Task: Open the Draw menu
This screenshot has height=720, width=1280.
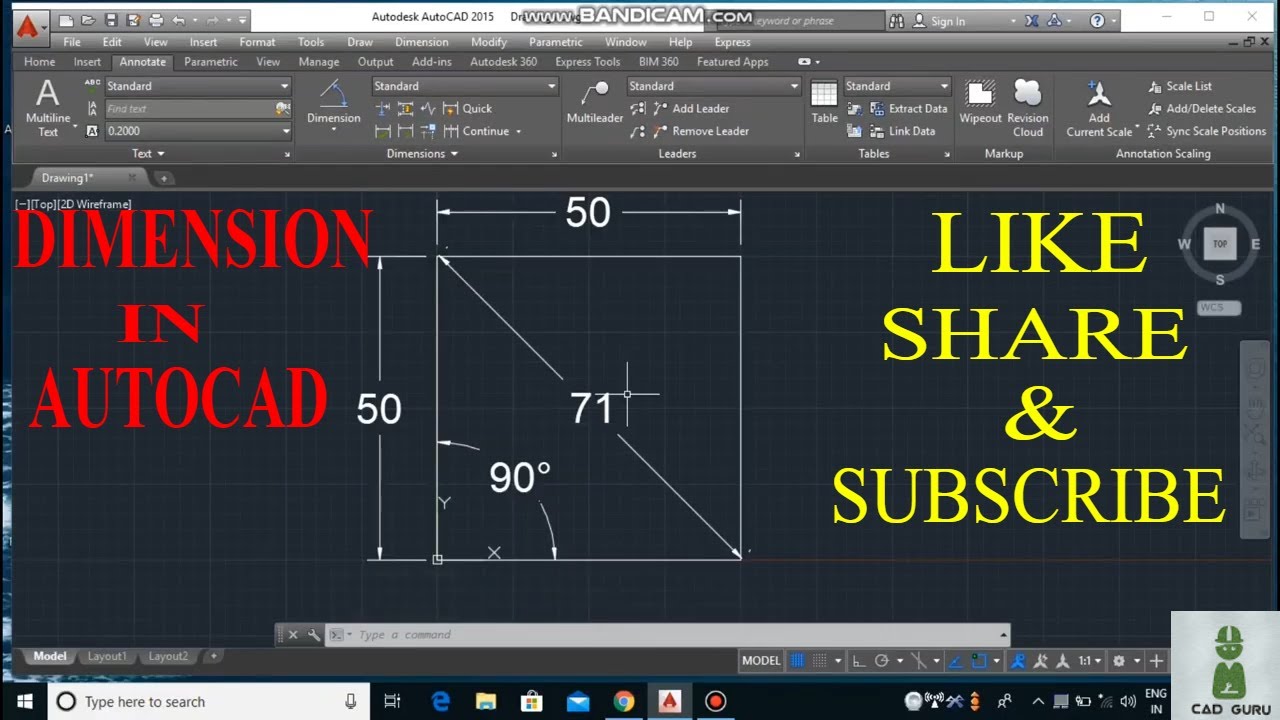Action: pyautogui.click(x=360, y=42)
